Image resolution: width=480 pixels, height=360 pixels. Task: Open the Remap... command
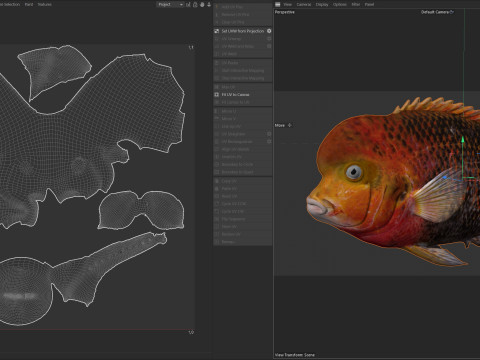pyautogui.click(x=243, y=242)
